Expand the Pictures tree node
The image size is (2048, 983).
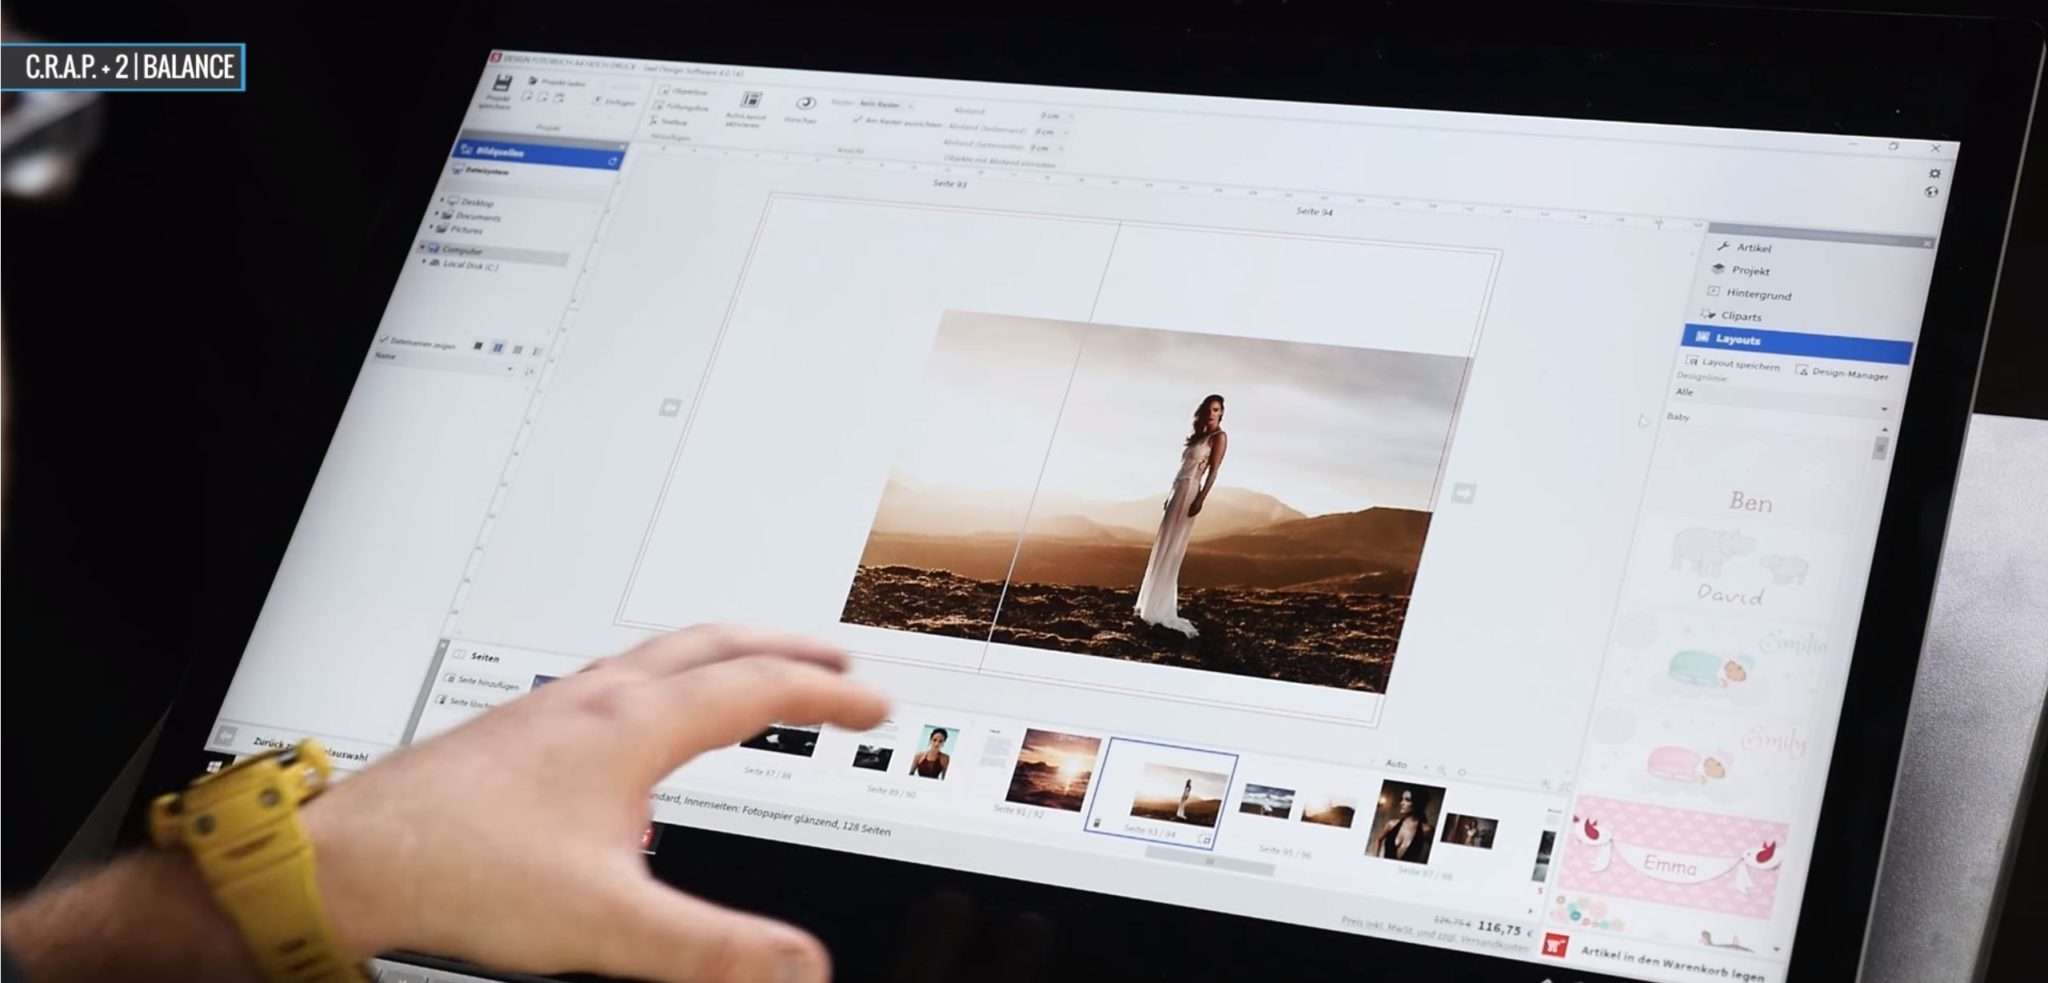[x=431, y=228]
